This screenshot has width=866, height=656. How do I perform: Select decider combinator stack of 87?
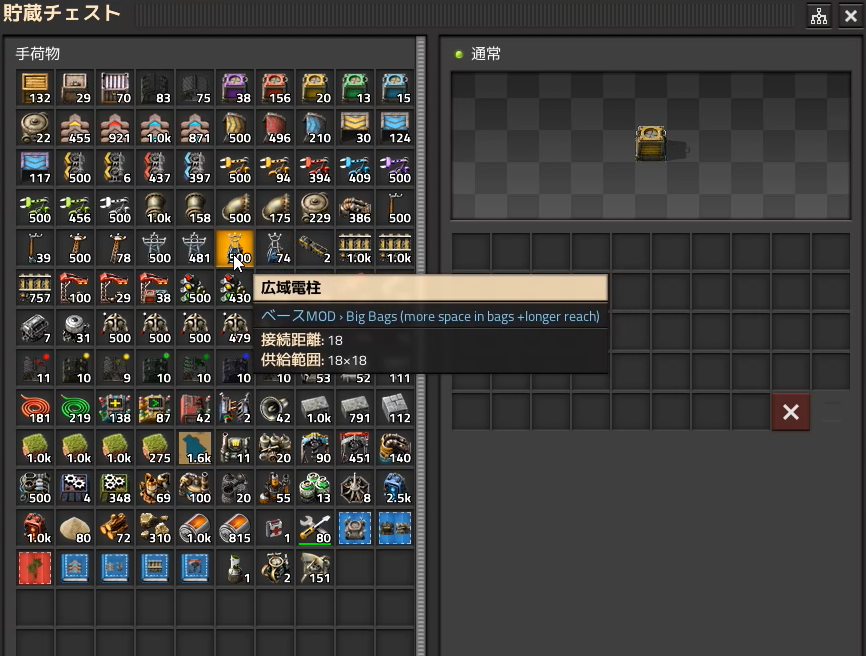coord(155,409)
